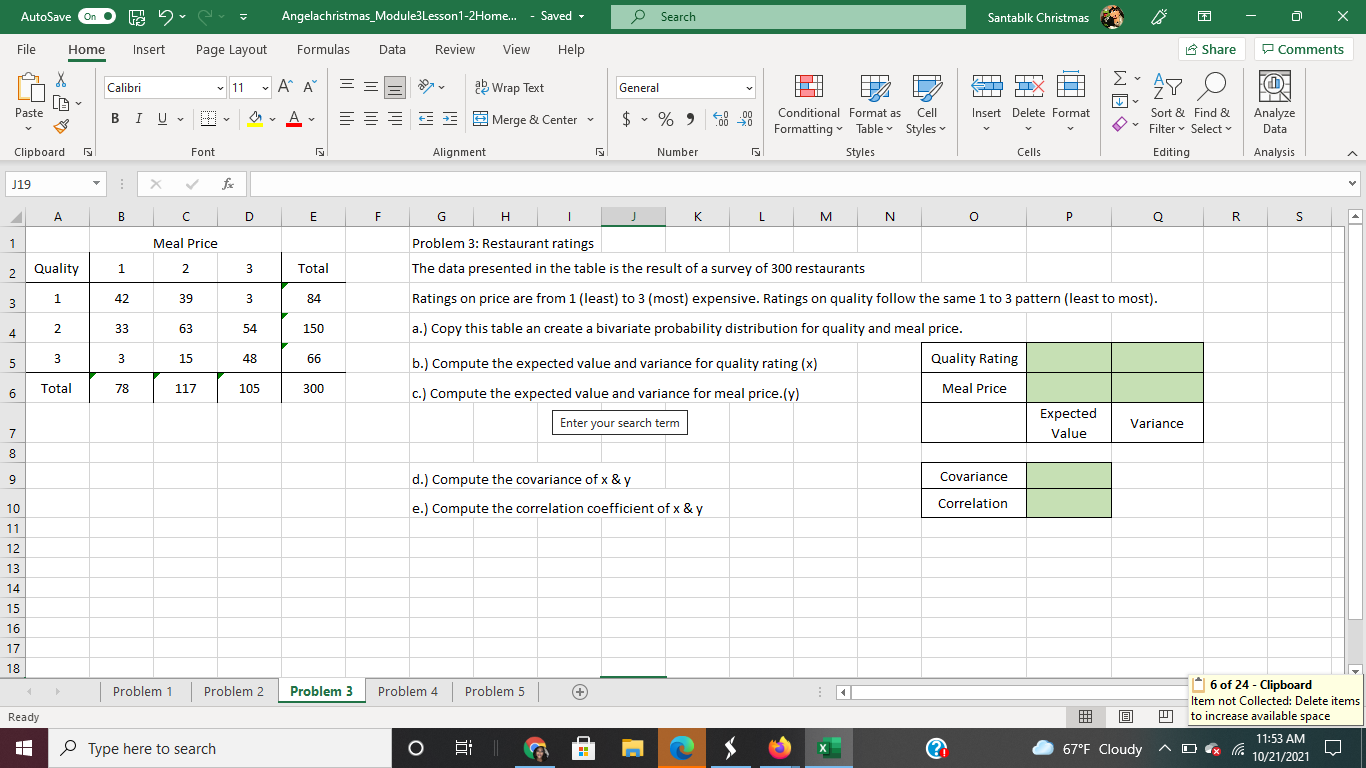This screenshot has width=1366, height=768.
Task: Click the Save icon in title bar
Action: pyautogui.click(x=139, y=17)
